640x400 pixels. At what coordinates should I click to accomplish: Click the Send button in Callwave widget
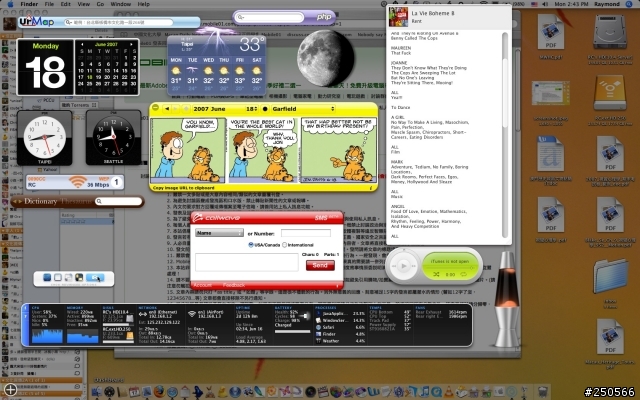tap(320, 265)
